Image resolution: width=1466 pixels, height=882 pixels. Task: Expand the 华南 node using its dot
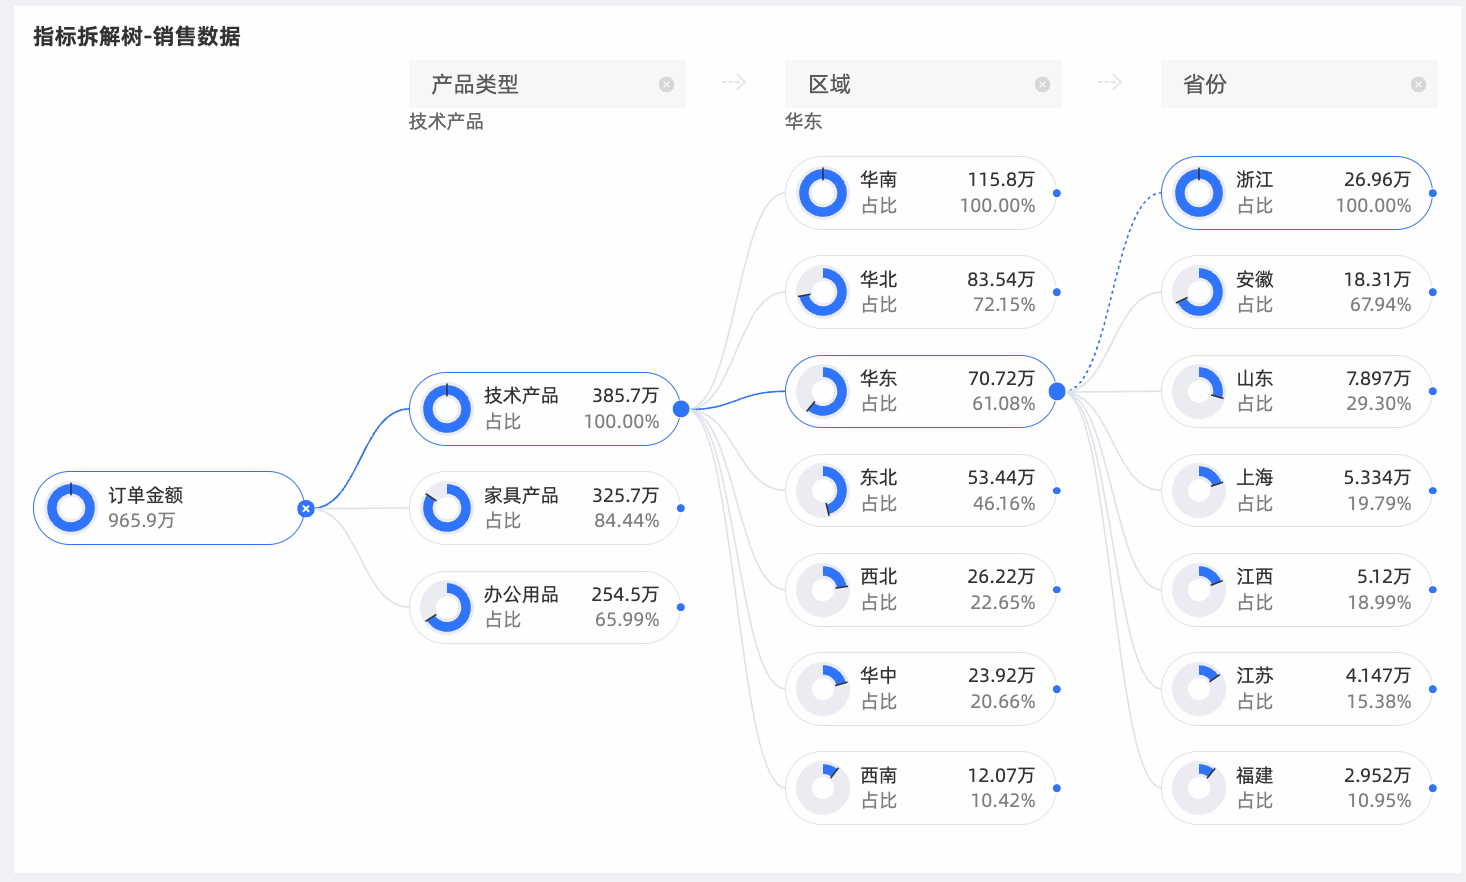click(1057, 193)
